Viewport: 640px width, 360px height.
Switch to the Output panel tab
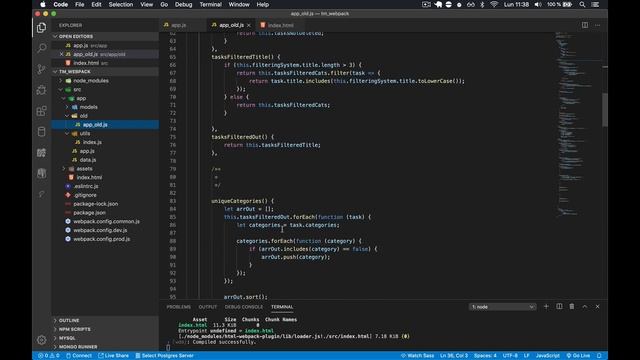click(208, 307)
